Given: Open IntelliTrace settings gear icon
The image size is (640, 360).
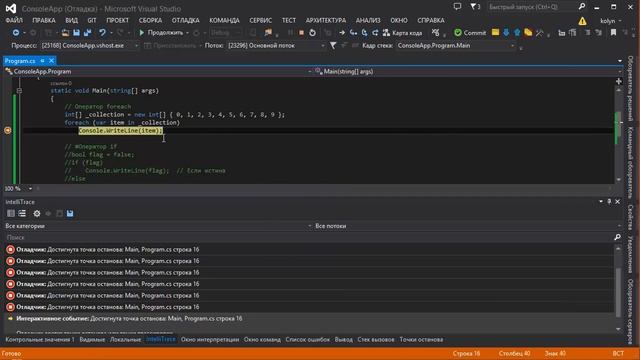Looking at the screenshot, I should click(x=37, y=213).
